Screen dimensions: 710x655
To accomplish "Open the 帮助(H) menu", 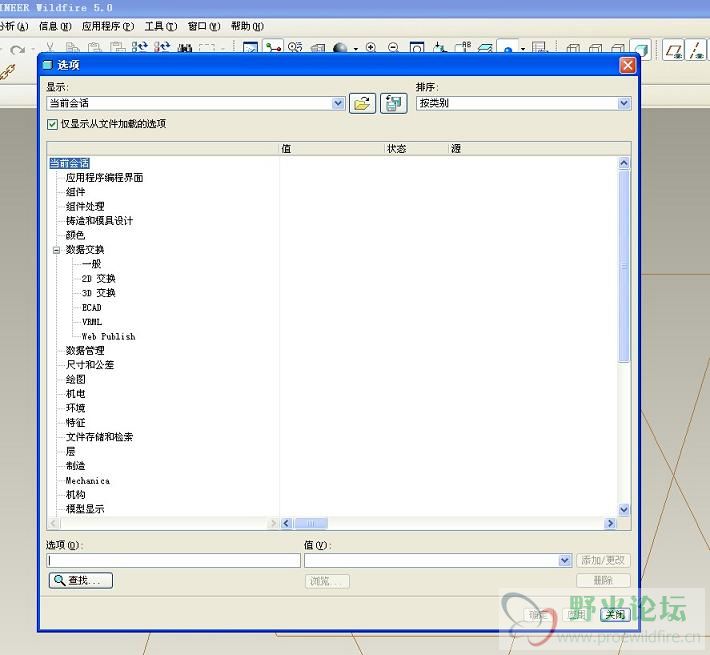I will (247, 26).
